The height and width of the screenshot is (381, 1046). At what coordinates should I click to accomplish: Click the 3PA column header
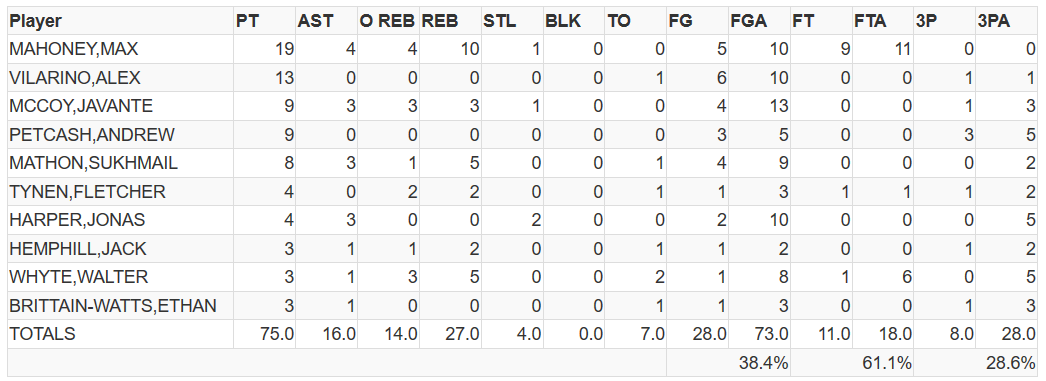995,21
